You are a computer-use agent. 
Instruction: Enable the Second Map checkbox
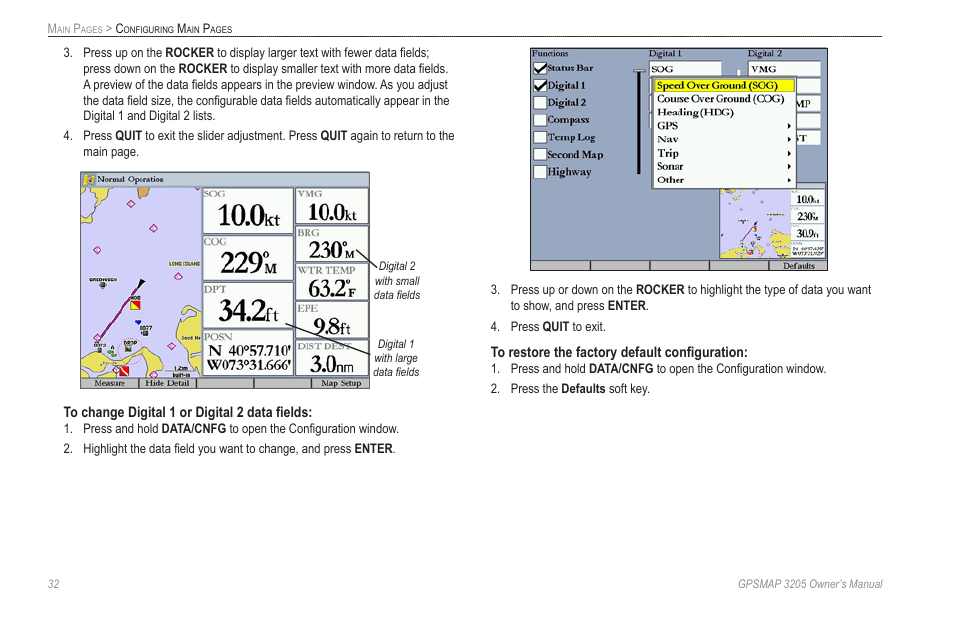pyautogui.click(x=540, y=154)
